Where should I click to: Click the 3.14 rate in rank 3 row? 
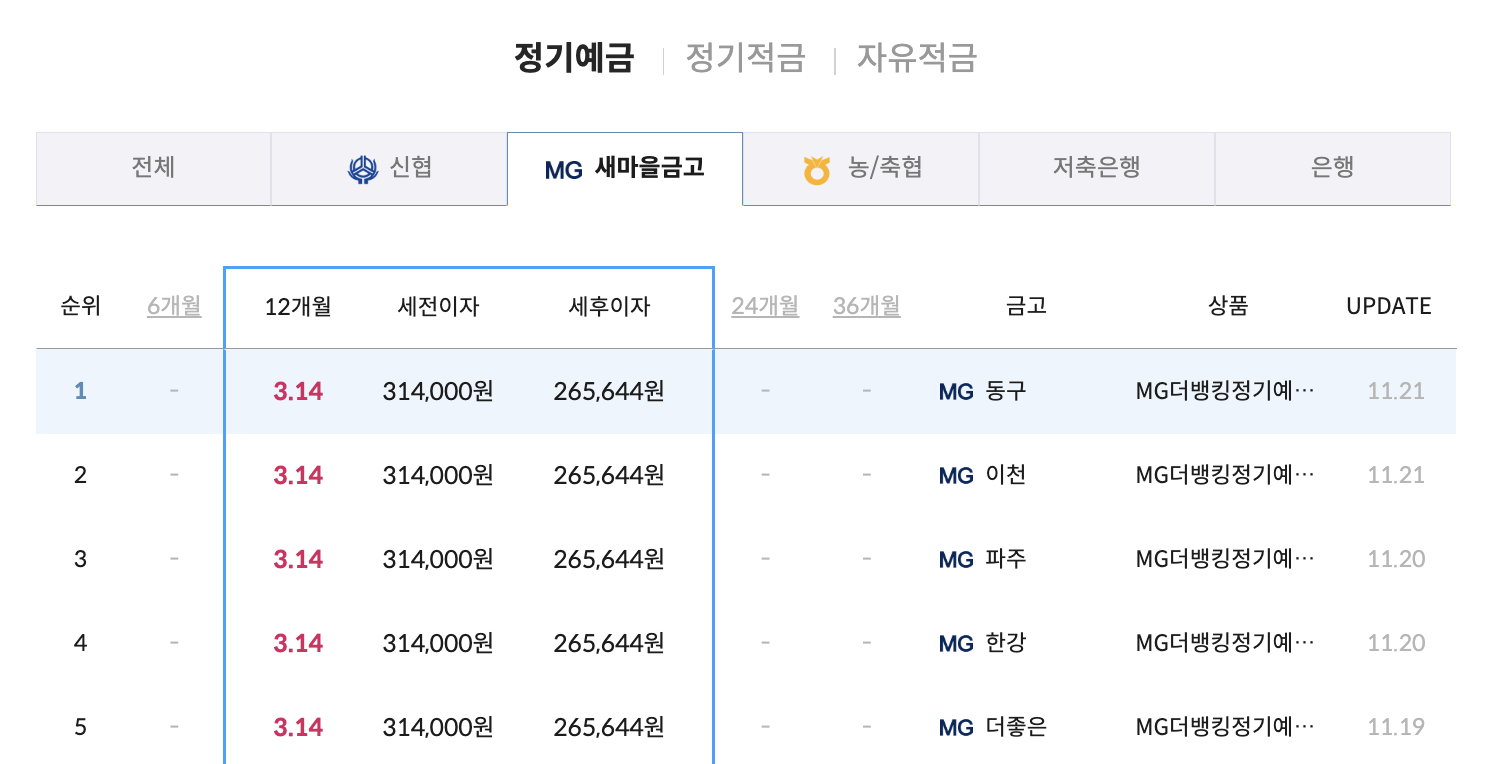(298, 560)
